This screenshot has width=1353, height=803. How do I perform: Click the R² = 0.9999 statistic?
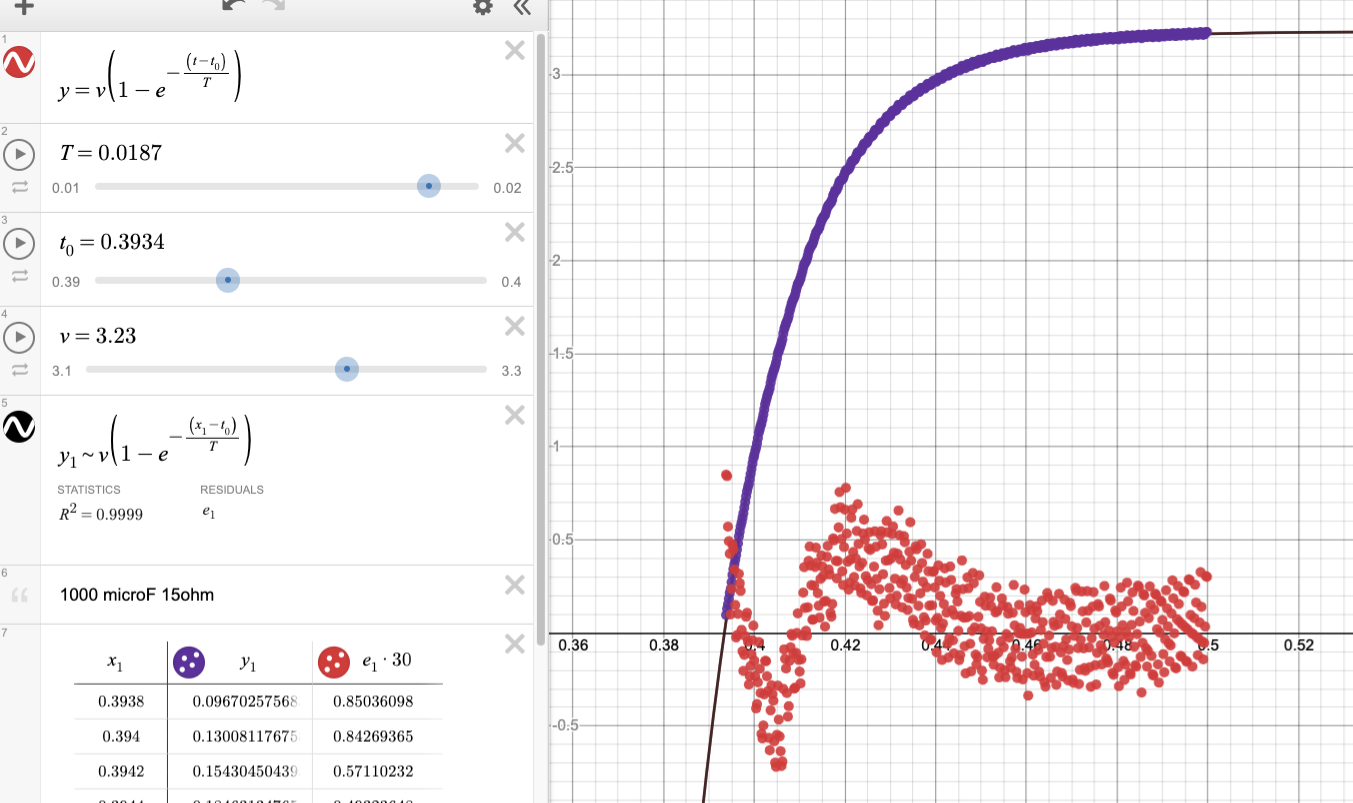coord(100,513)
